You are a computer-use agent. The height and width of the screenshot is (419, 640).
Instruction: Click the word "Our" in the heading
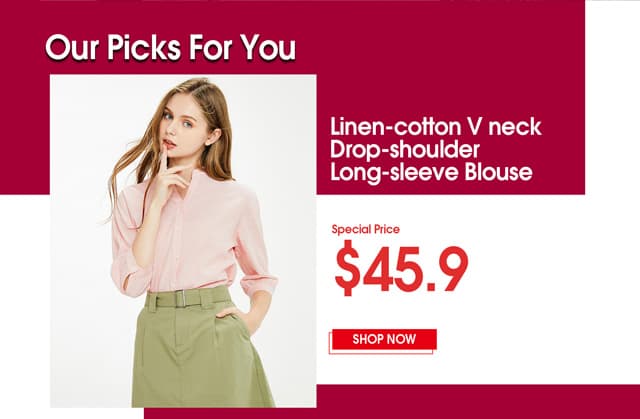72,47
